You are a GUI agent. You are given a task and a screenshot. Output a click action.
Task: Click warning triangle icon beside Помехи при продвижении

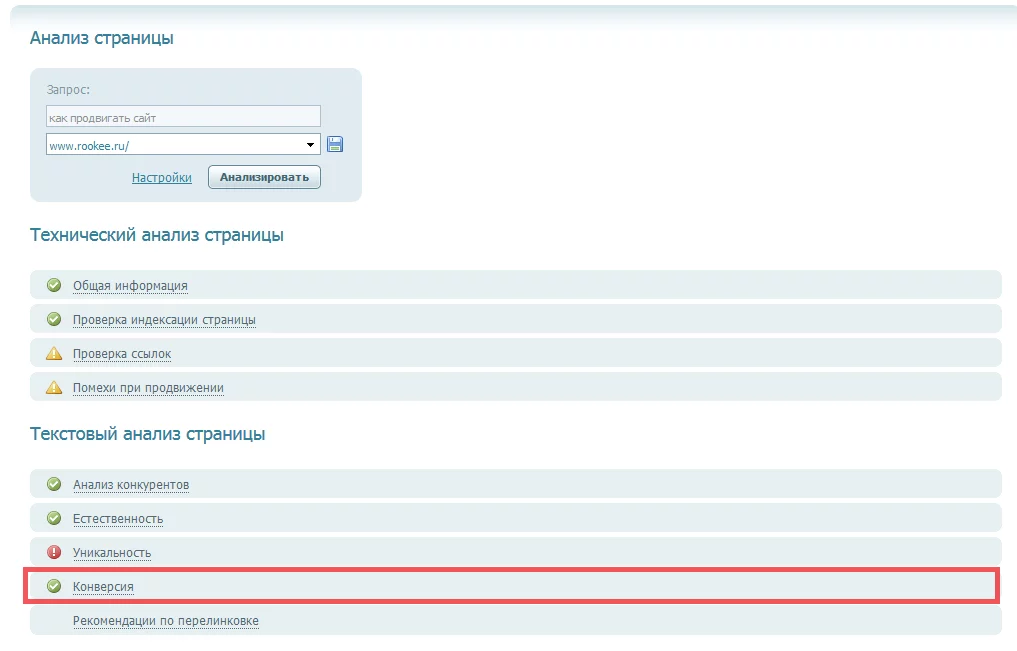(54, 387)
